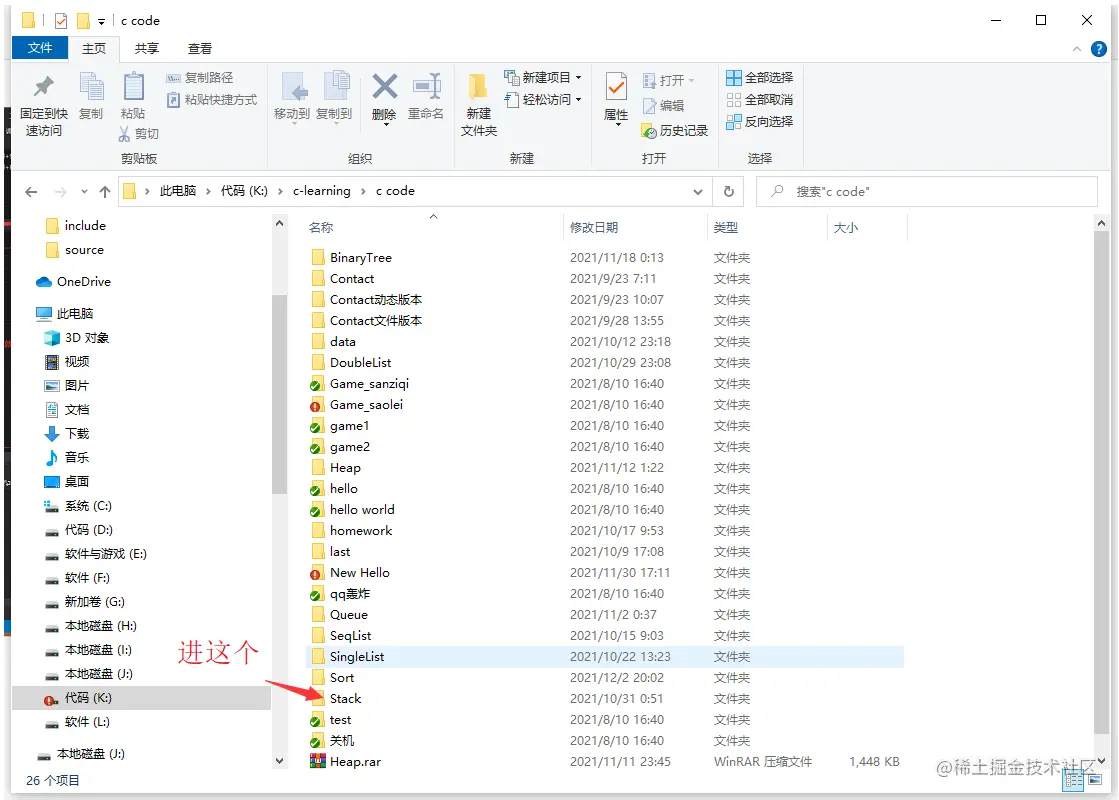Click Select none (全部取消)

click(x=759, y=99)
